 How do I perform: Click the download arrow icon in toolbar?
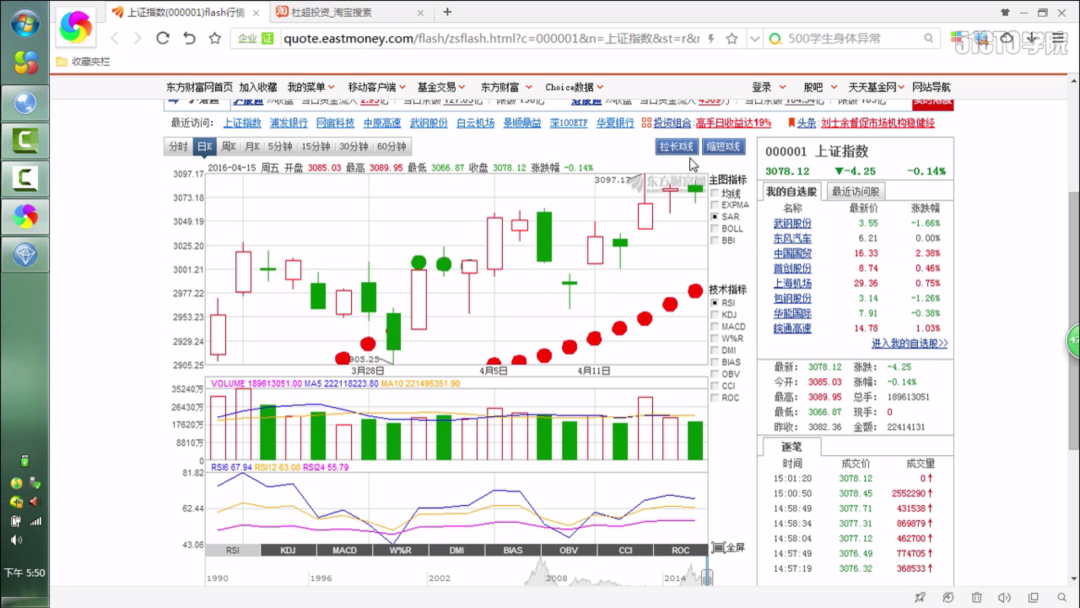(1031, 39)
